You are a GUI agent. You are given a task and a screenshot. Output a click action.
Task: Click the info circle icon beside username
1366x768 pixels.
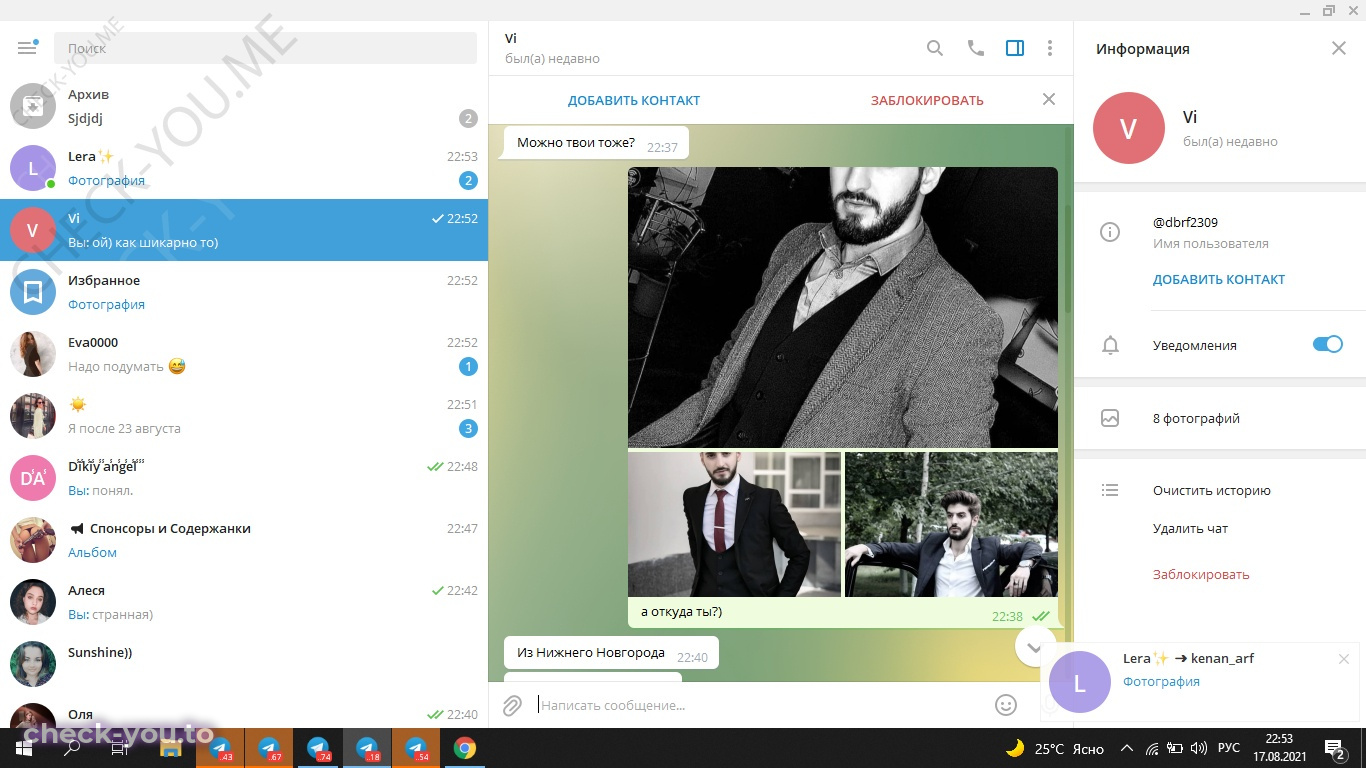coord(1110,232)
